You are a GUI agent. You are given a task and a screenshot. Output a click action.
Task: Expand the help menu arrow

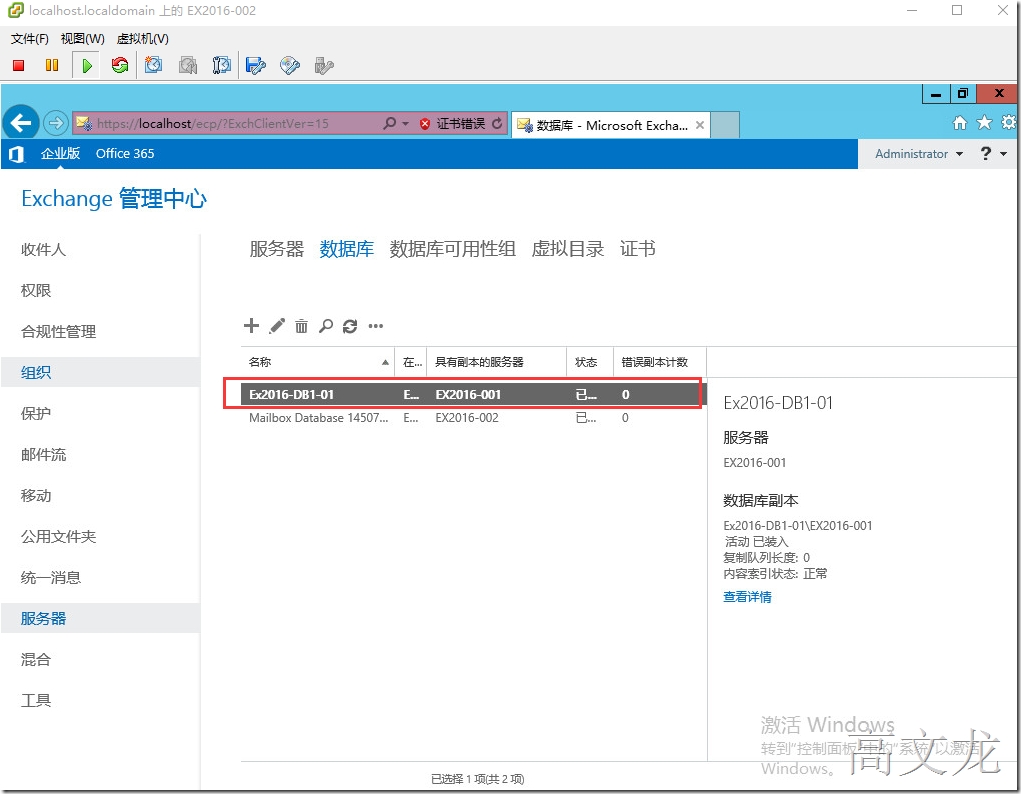point(1003,154)
